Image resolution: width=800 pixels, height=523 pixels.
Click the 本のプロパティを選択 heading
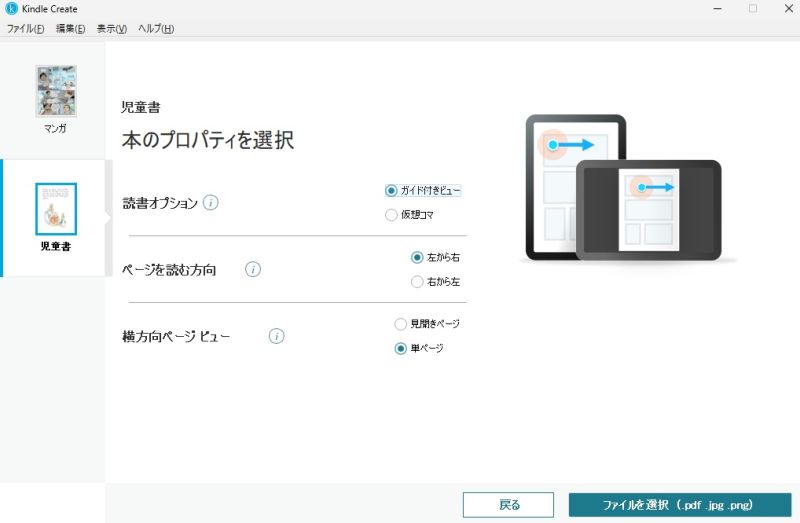pos(208,140)
